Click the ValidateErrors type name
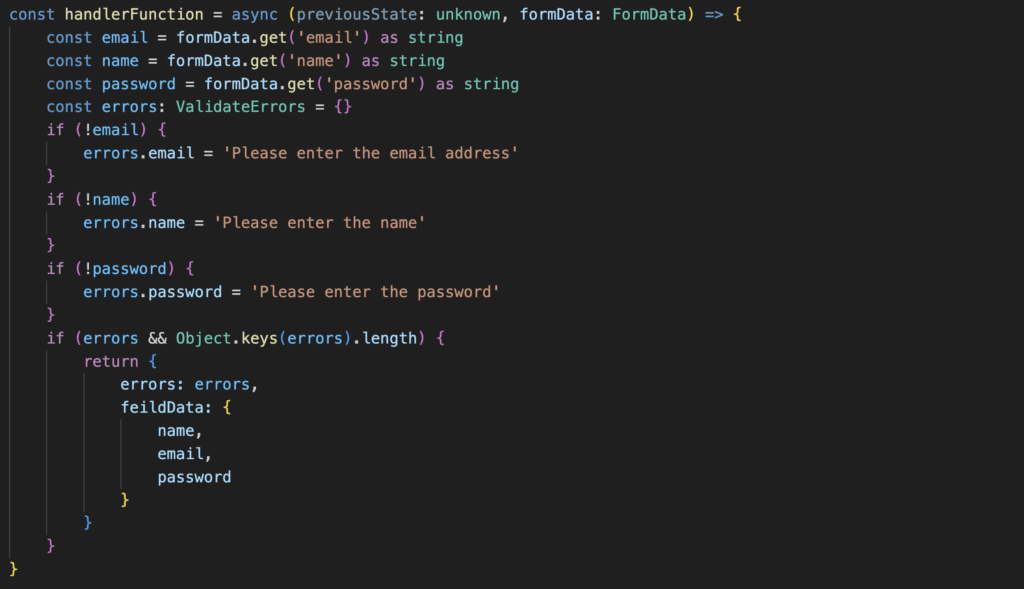This screenshot has width=1024, height=589. [x=240, y=107]
